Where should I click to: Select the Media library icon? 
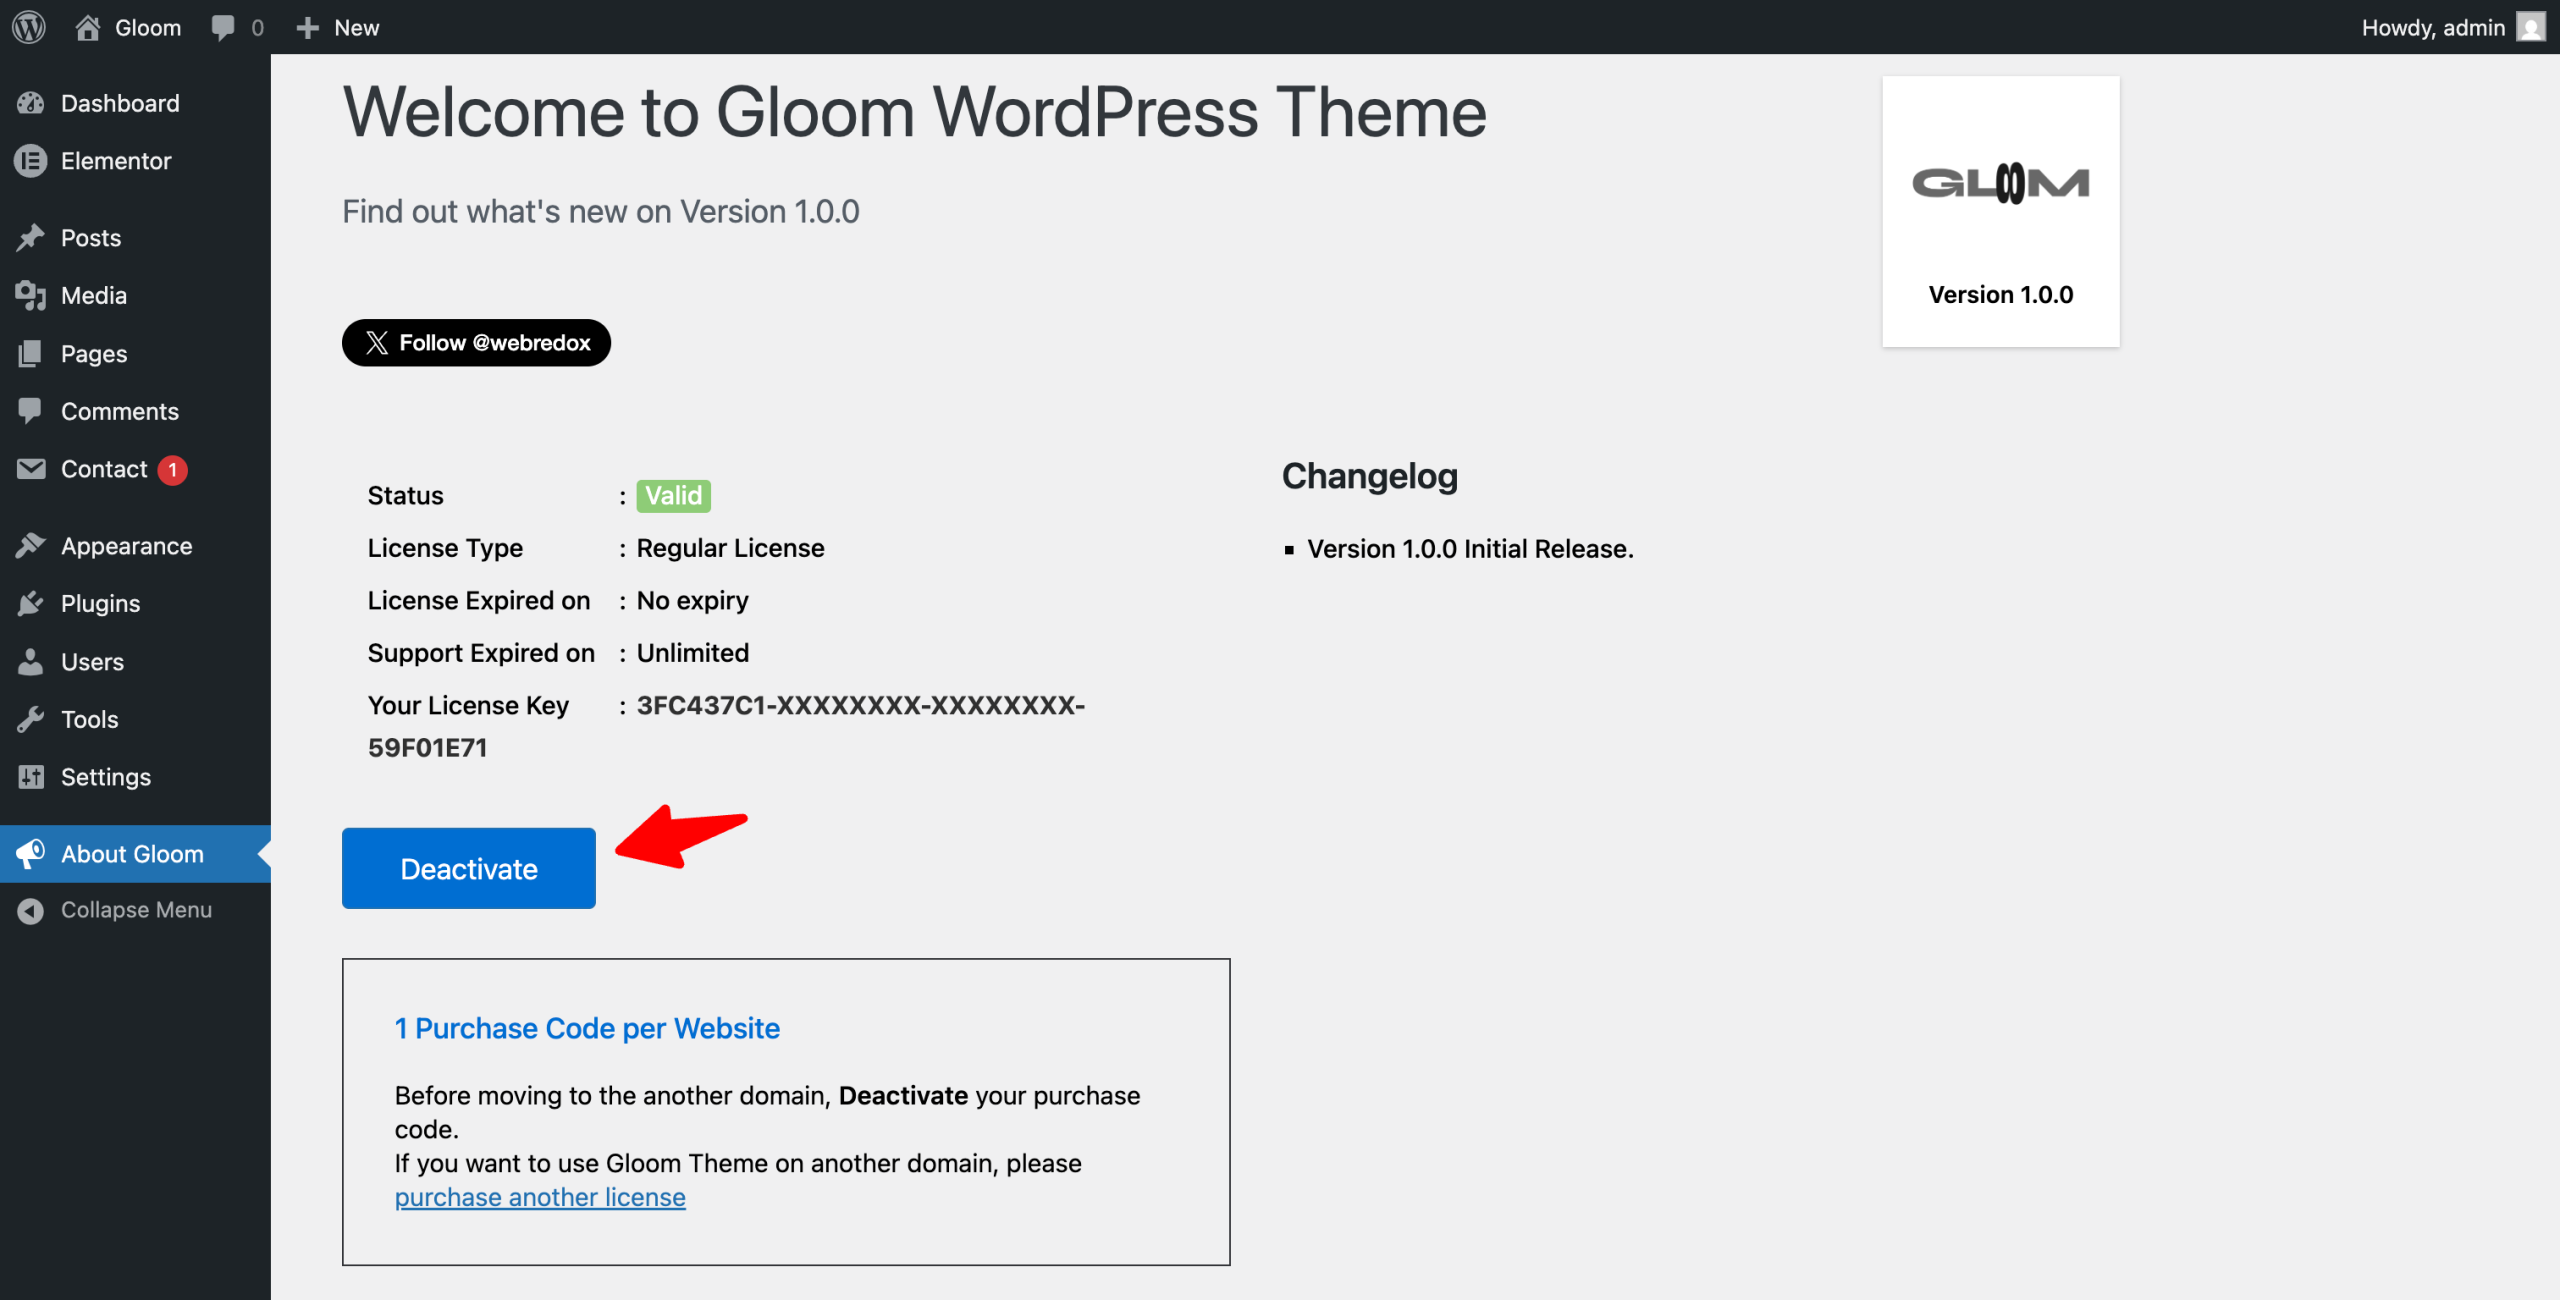click(x=31, y=296)
